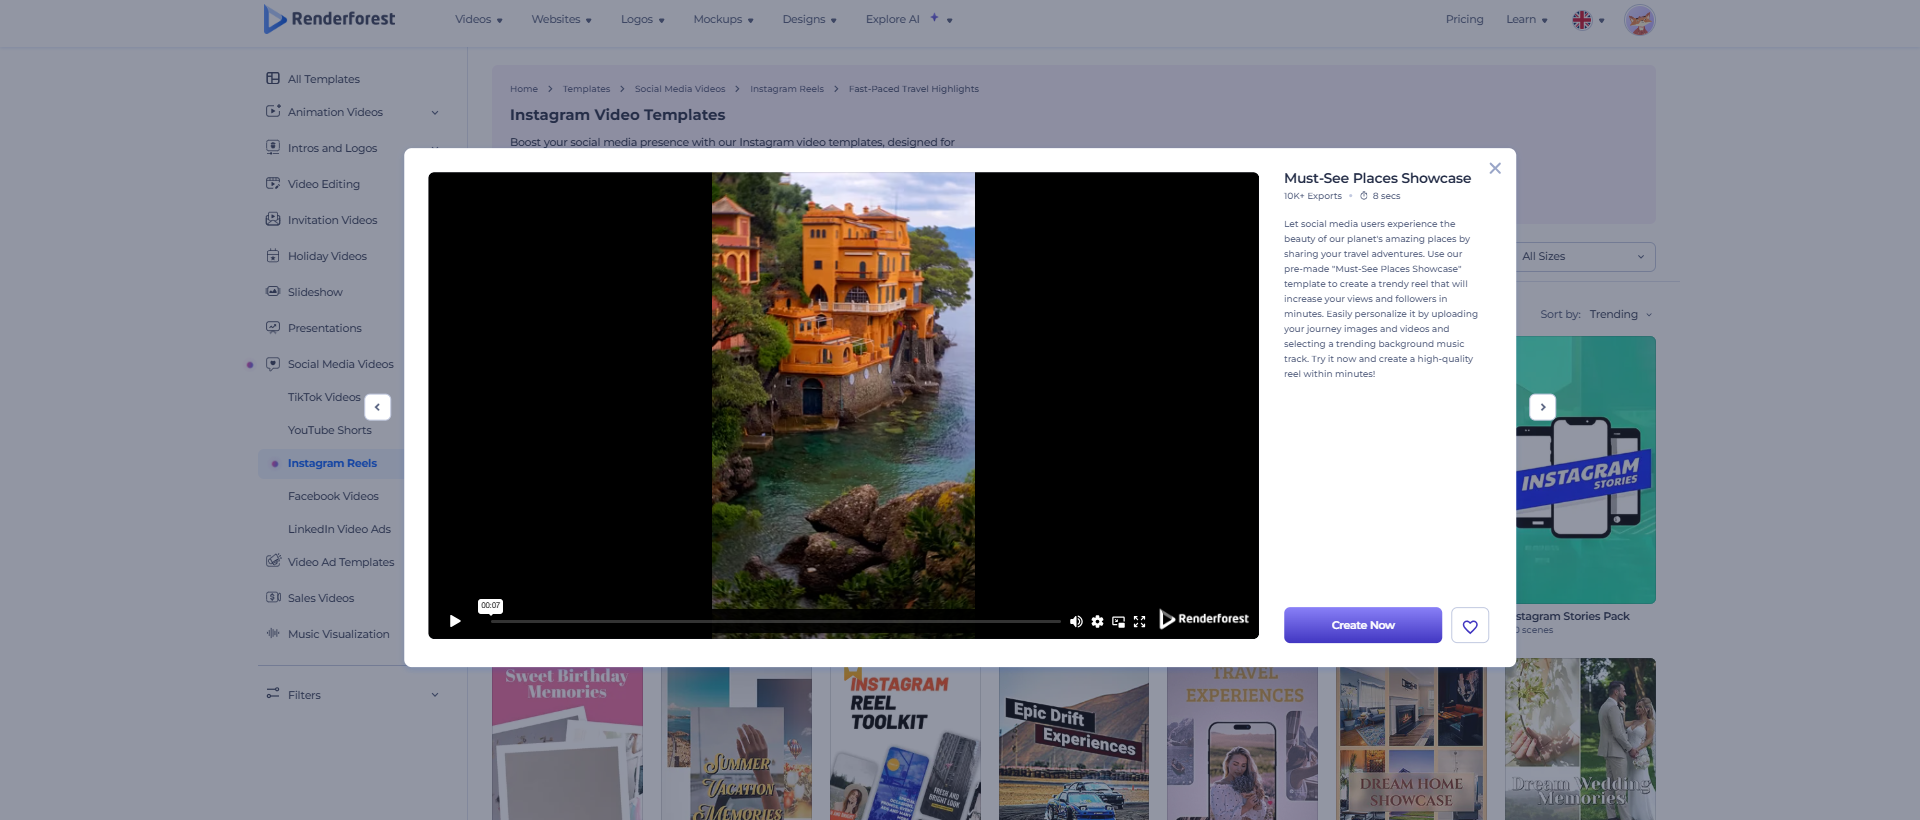The image size is (1920, 820).
Task: Click the Pricing link
Action: [1464, 20]
